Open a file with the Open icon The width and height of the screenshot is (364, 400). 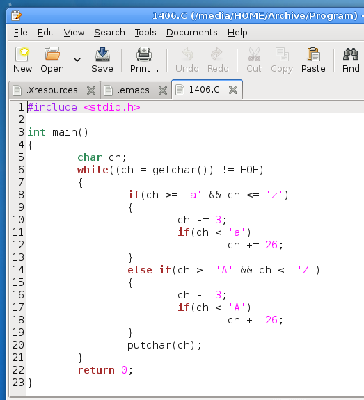[x=52, y=54]
